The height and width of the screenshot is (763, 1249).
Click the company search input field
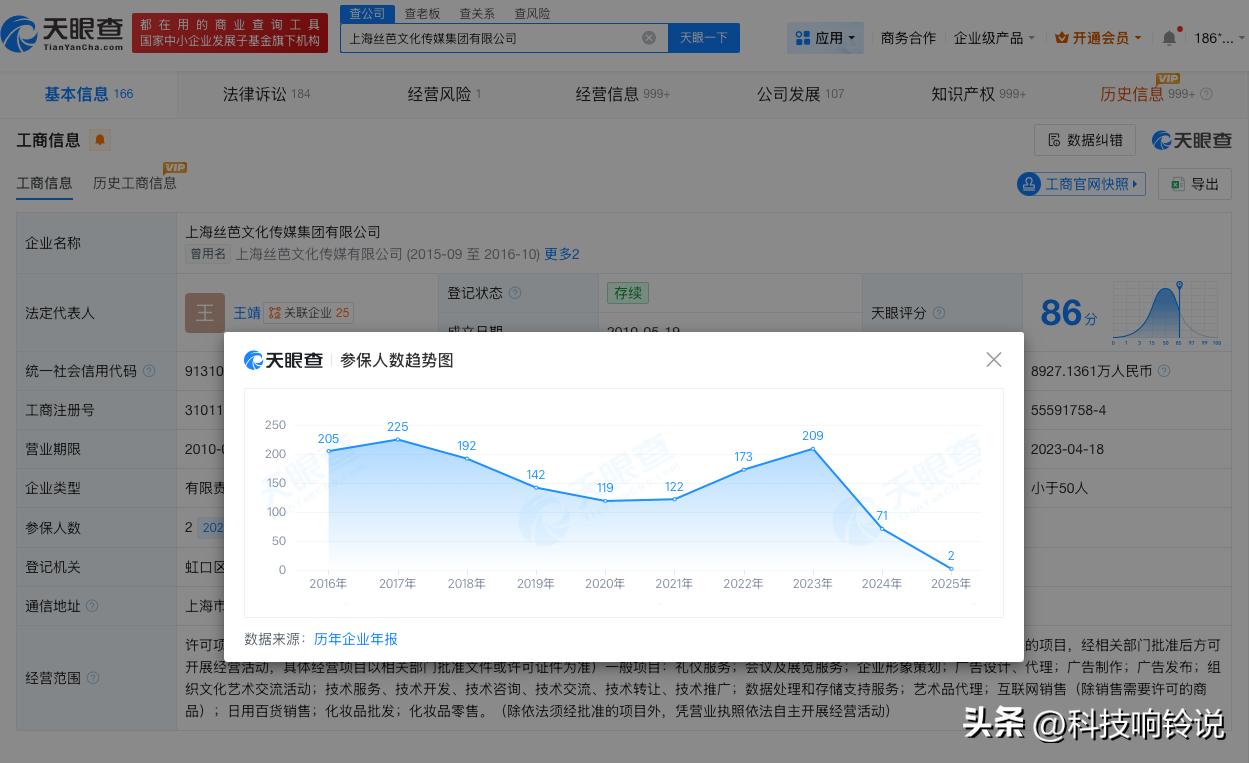coord(490,37)
